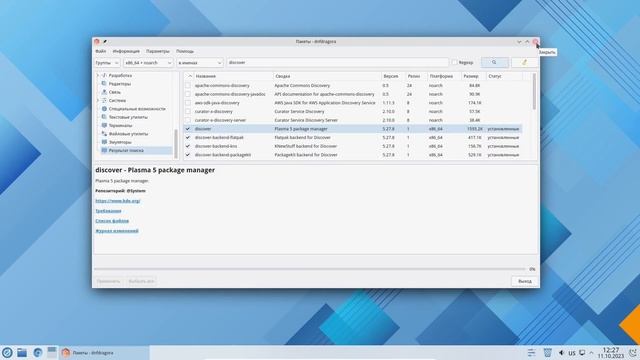Sort by the Размер column header

(x=473, y=76)
